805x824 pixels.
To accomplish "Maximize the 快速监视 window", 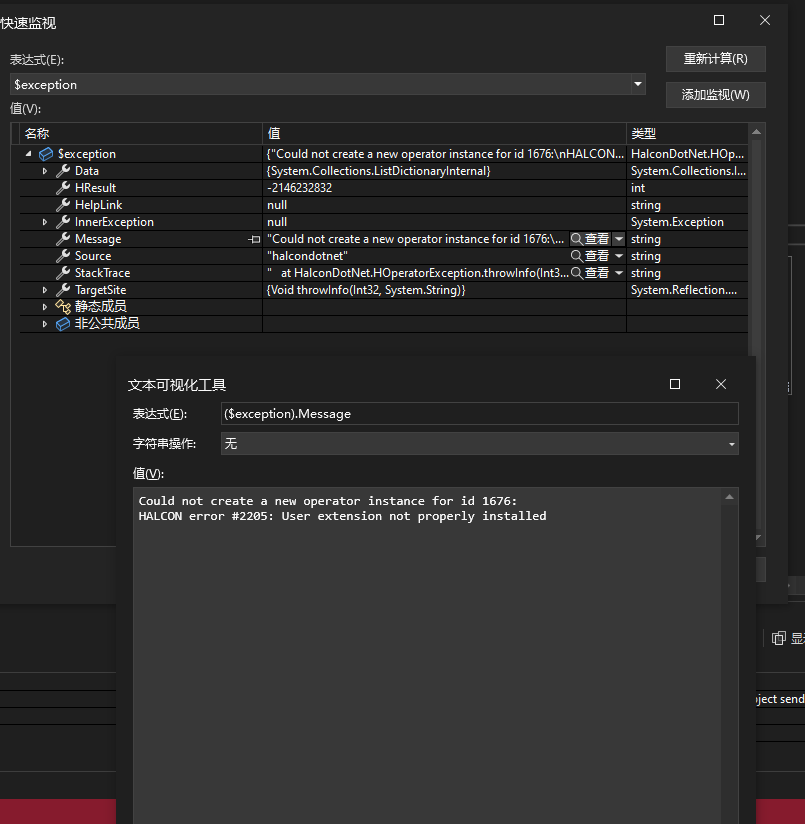I will pyautogui.click(x=719, y=20).
